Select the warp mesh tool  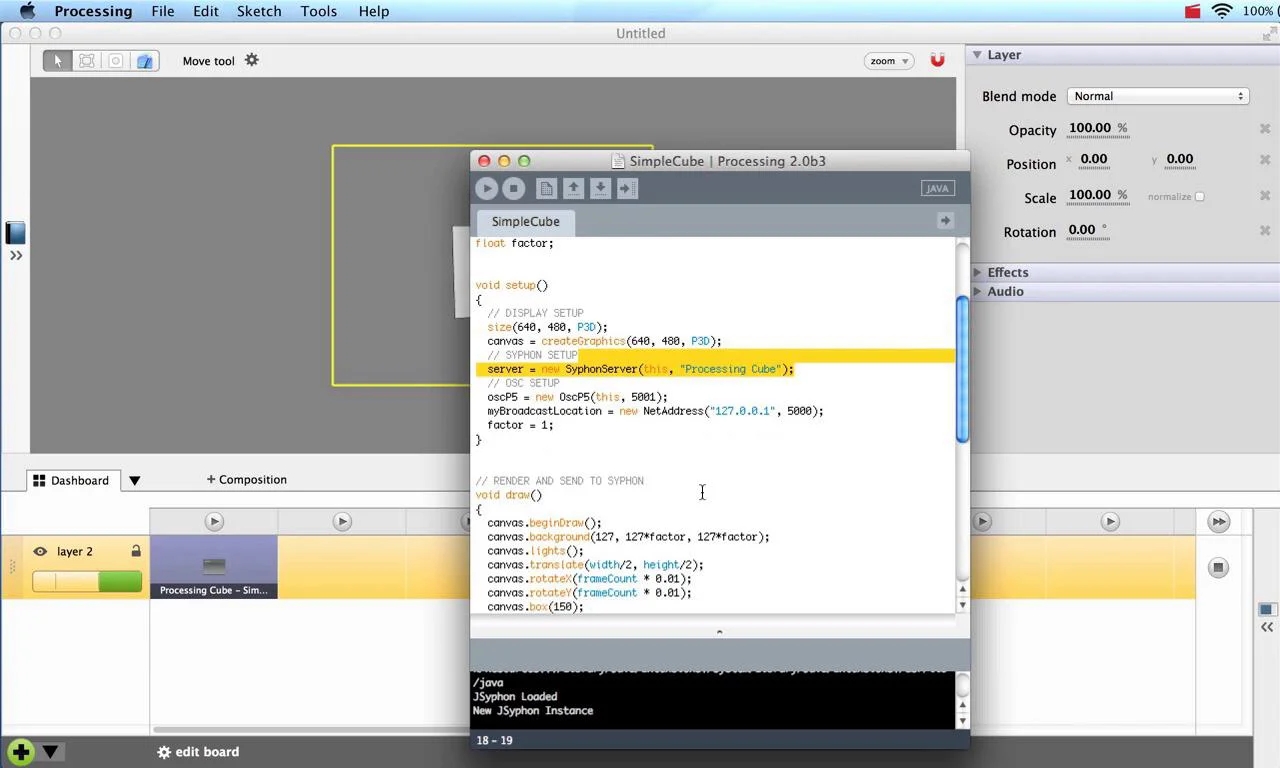point(87,61)
